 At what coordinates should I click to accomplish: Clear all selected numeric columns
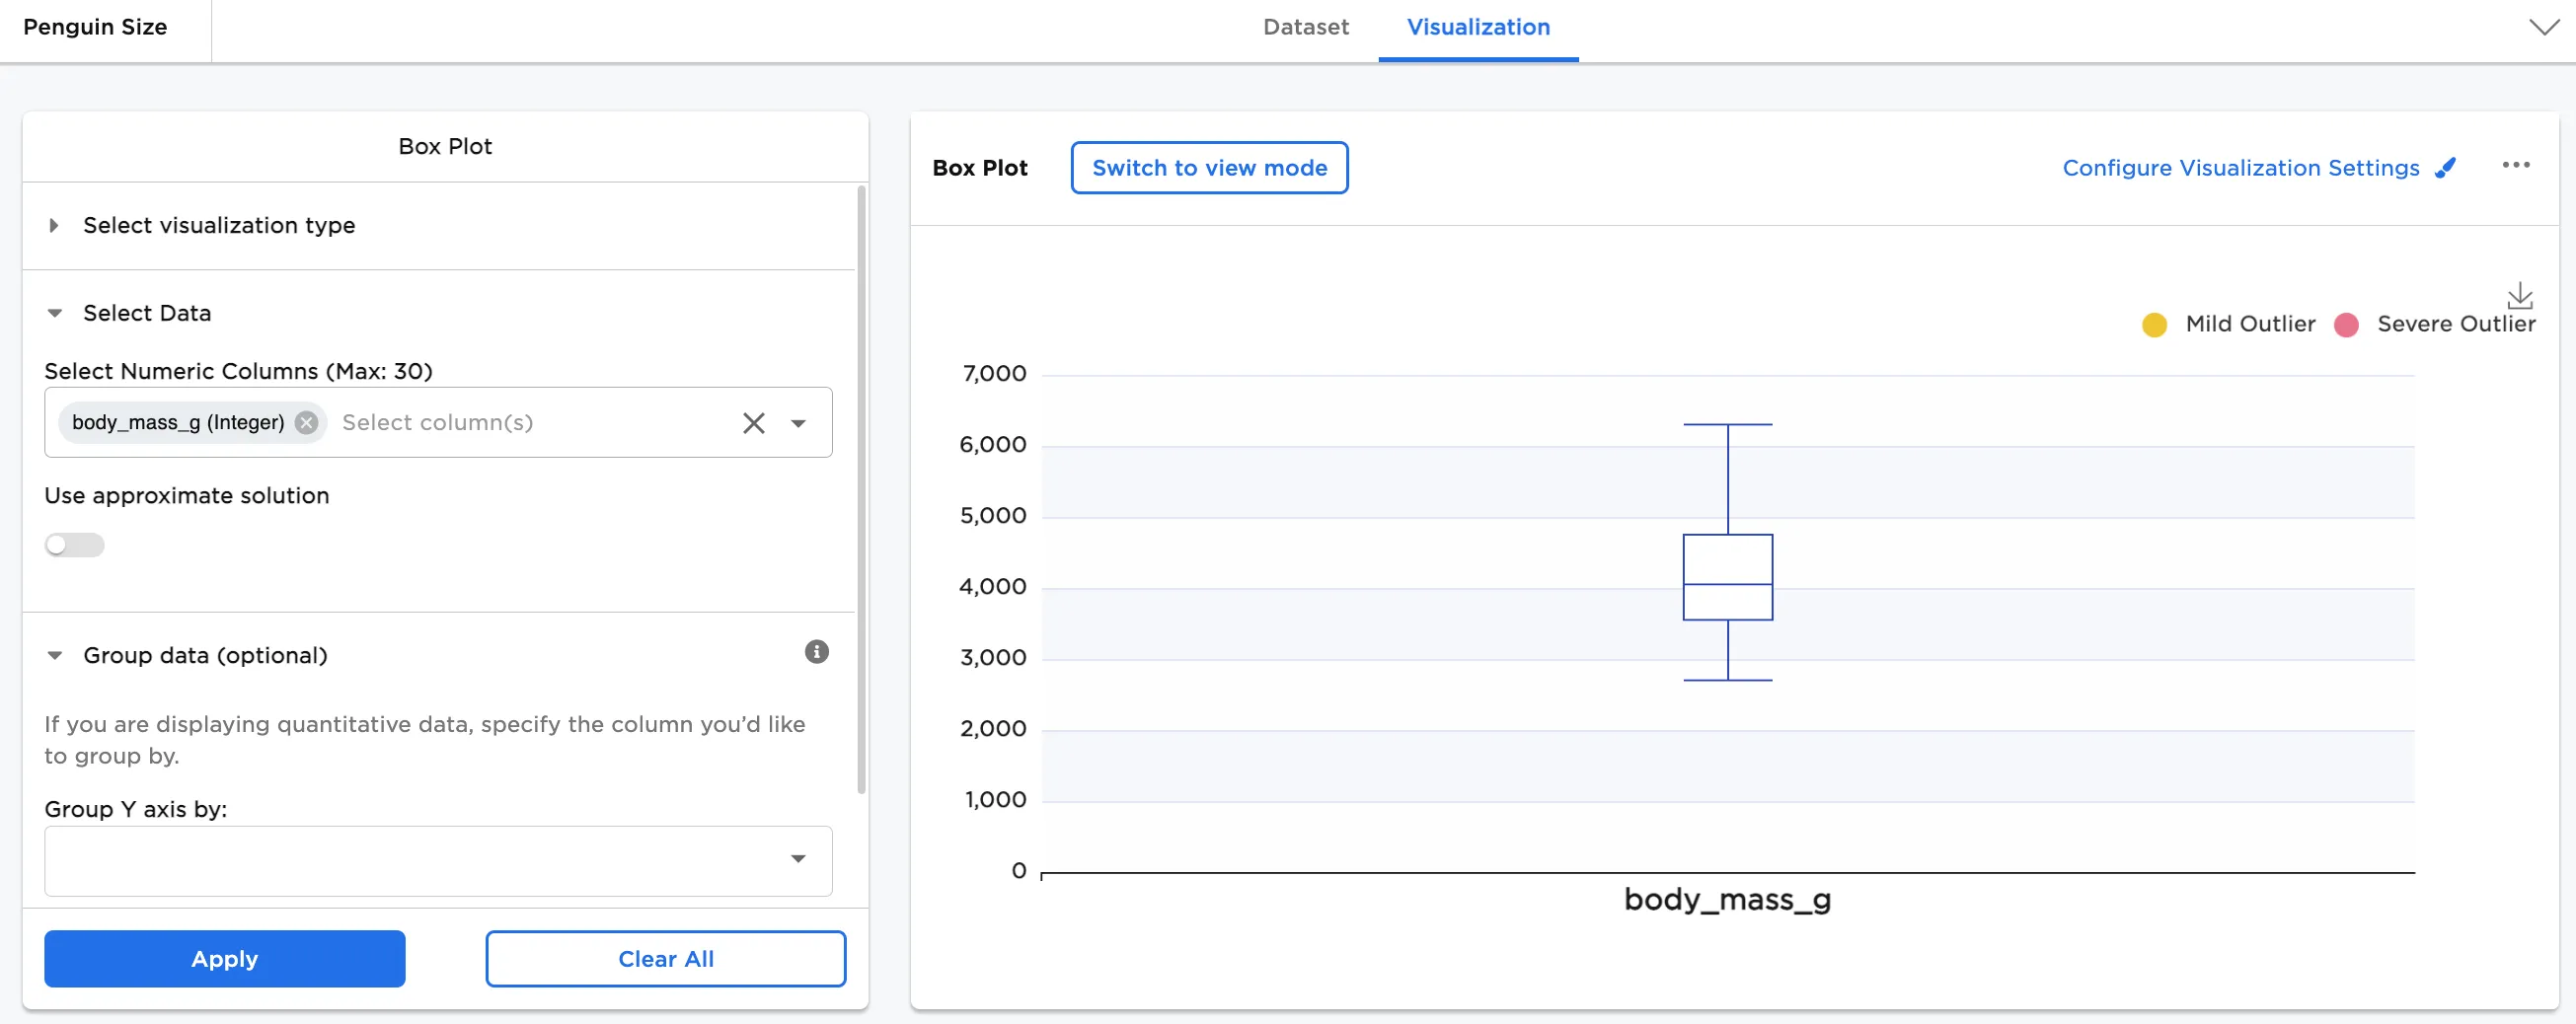coord(753,423)
